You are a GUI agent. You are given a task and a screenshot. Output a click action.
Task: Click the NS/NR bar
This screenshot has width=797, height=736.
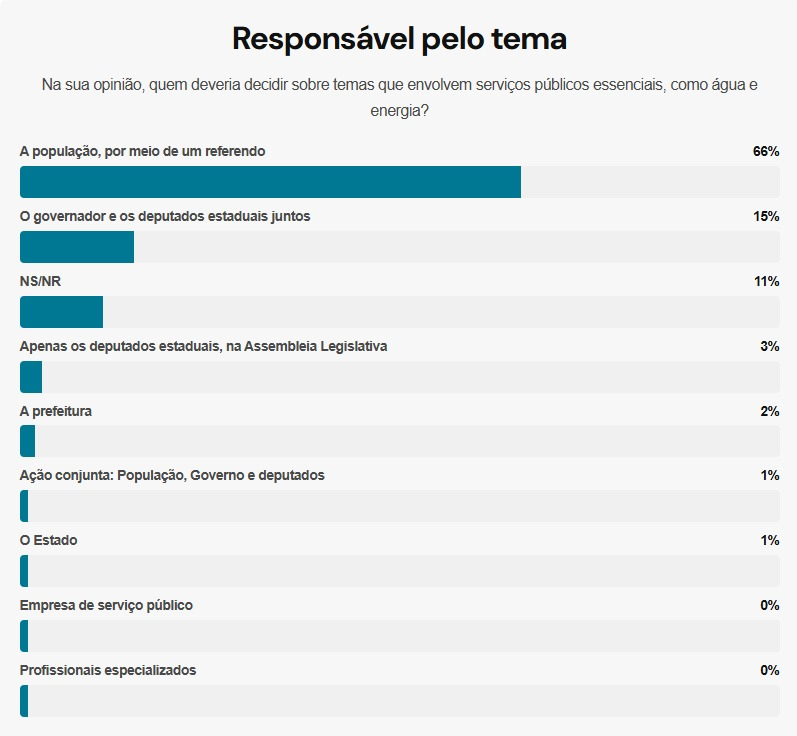[62, 312]
